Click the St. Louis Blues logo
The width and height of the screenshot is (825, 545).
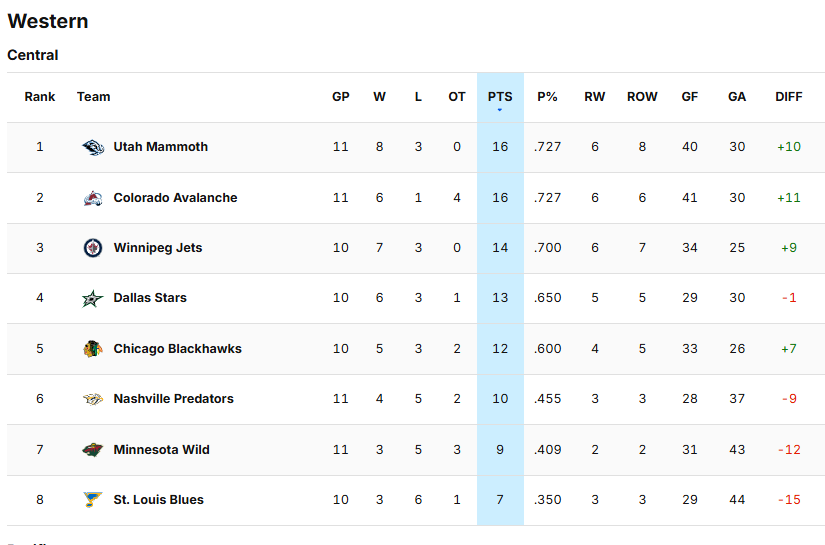point(93,500)
